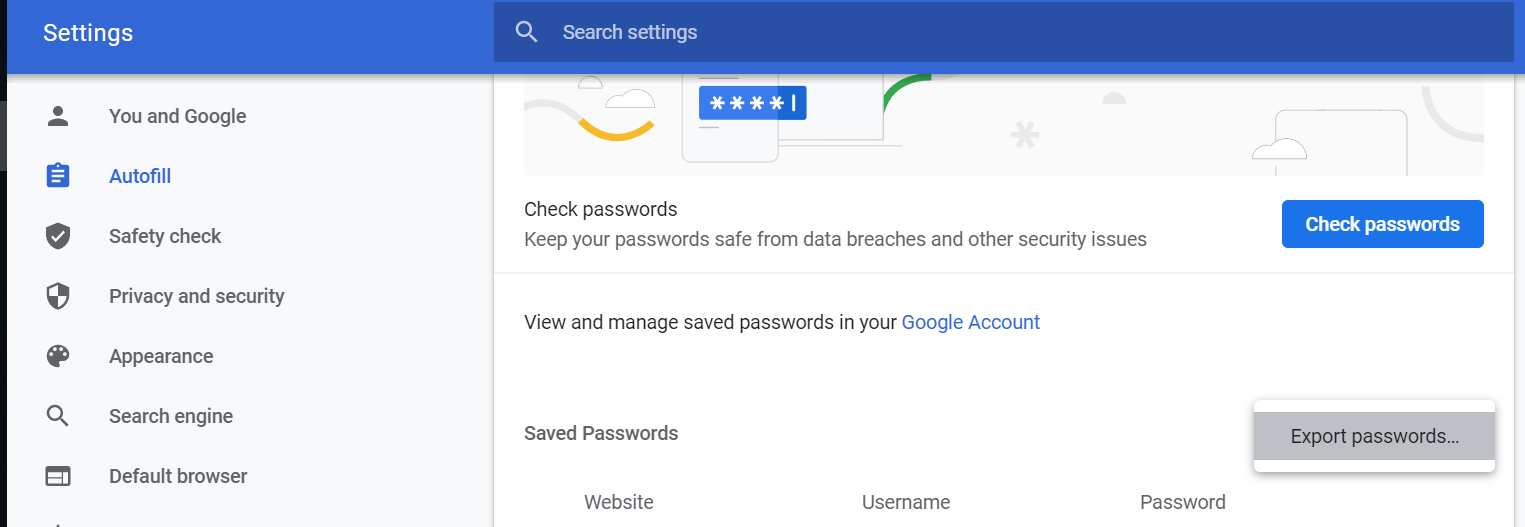This screenshot has height=527, width=1525.
Task: Navigate to Privacy and security label
Action: tap(196, 296)
